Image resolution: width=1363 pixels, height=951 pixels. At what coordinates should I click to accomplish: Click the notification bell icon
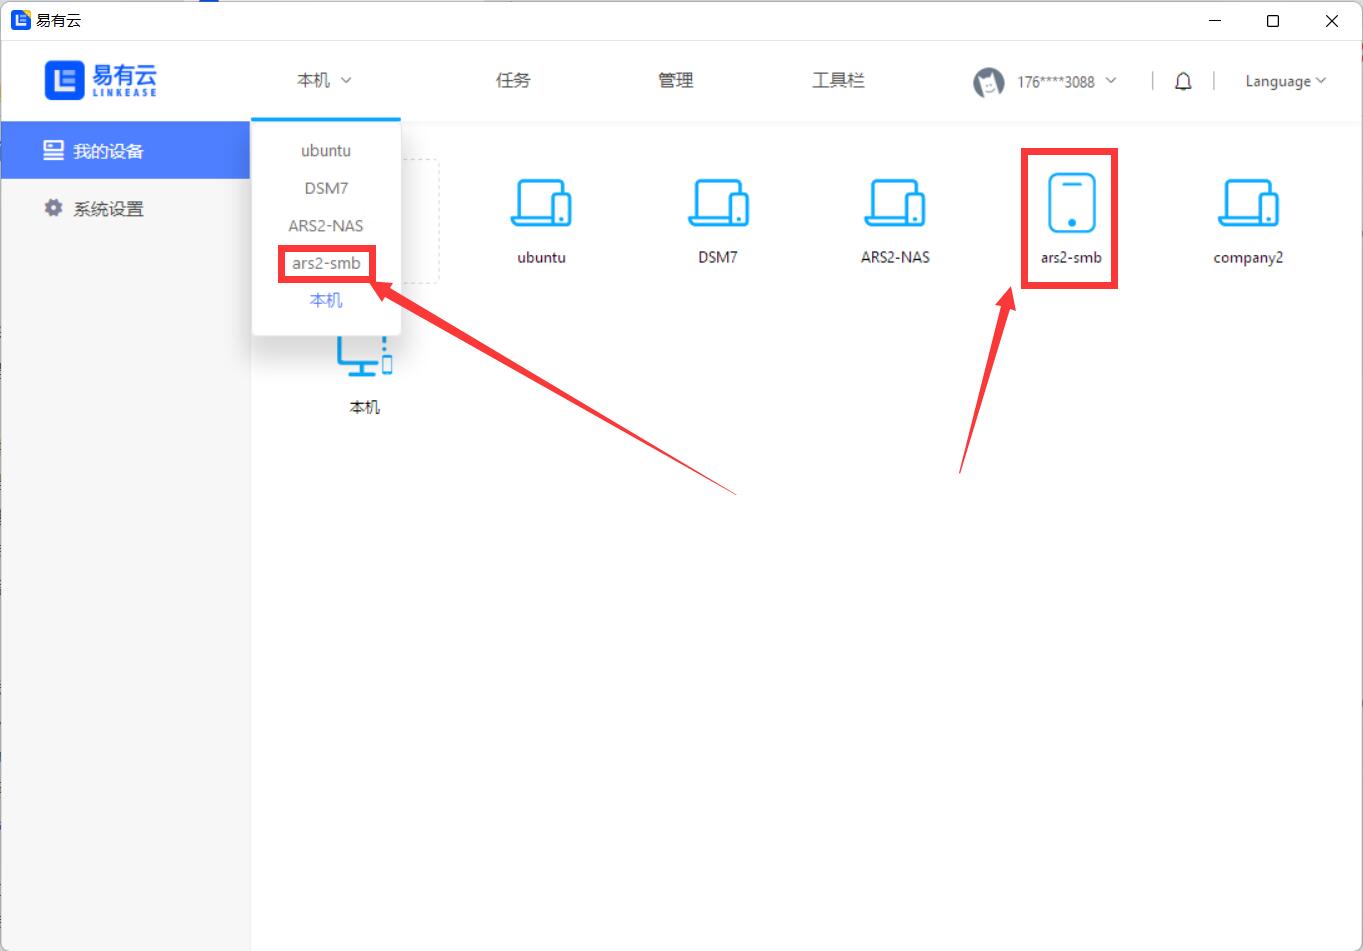pos(1183,81)
